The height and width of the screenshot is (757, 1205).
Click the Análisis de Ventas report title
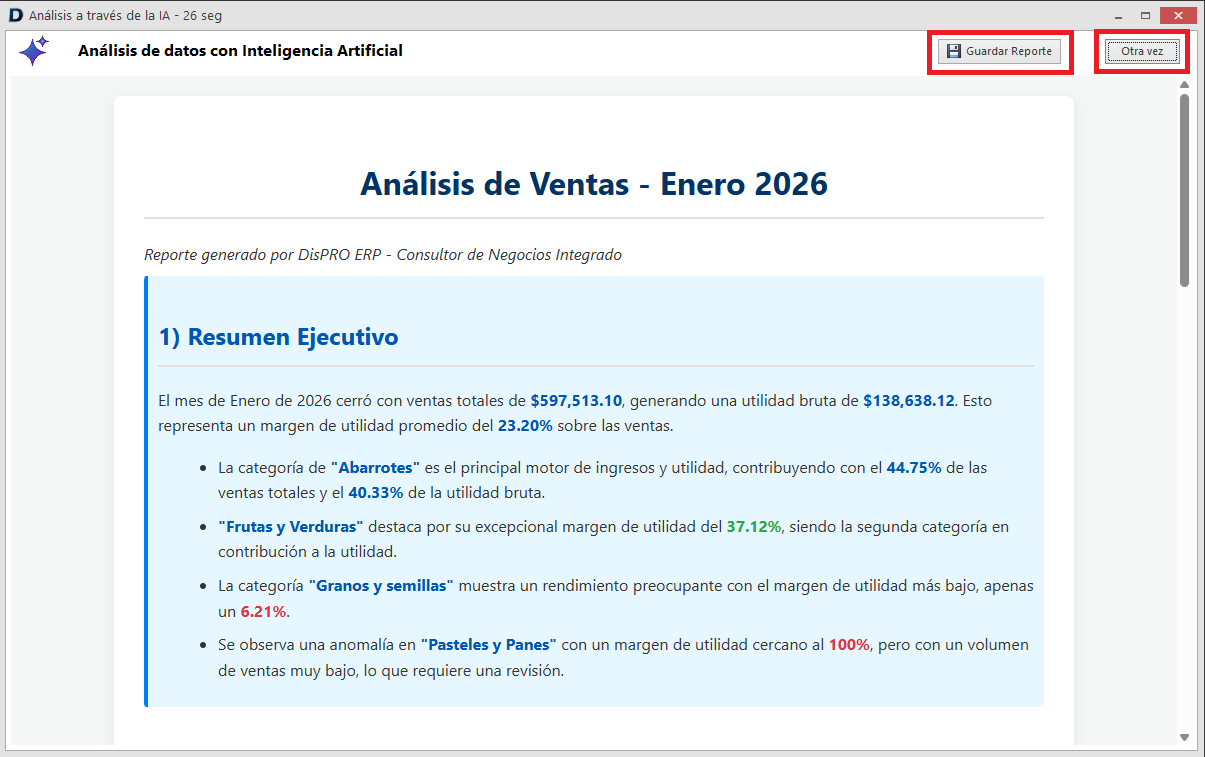point(595,184)
